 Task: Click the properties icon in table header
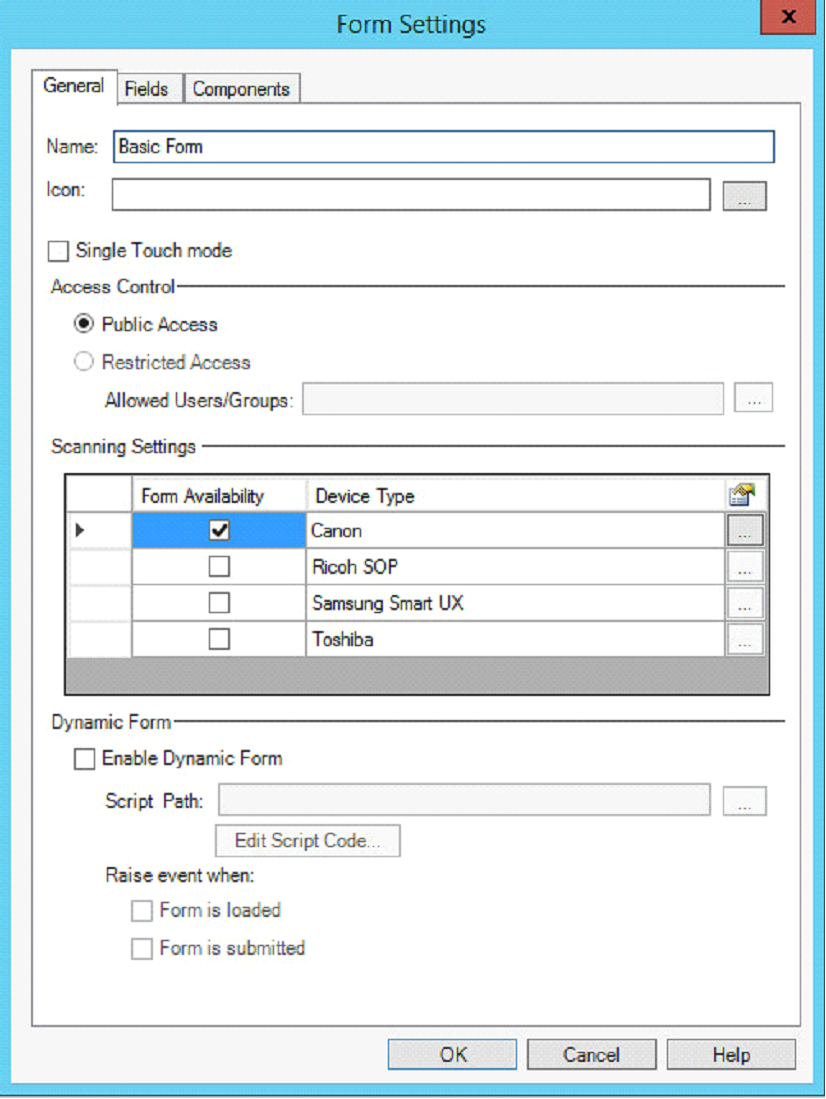pyautogui.click(x=742, y=495)
